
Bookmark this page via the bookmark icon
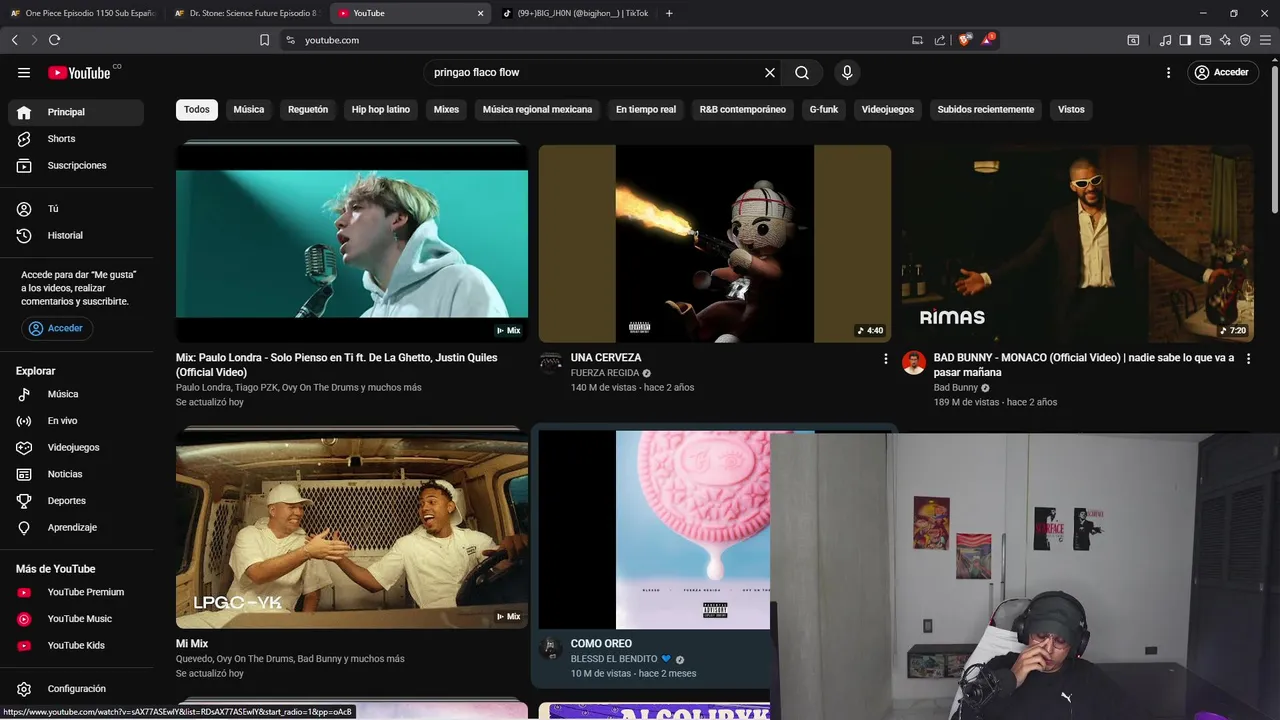[264, 40]
